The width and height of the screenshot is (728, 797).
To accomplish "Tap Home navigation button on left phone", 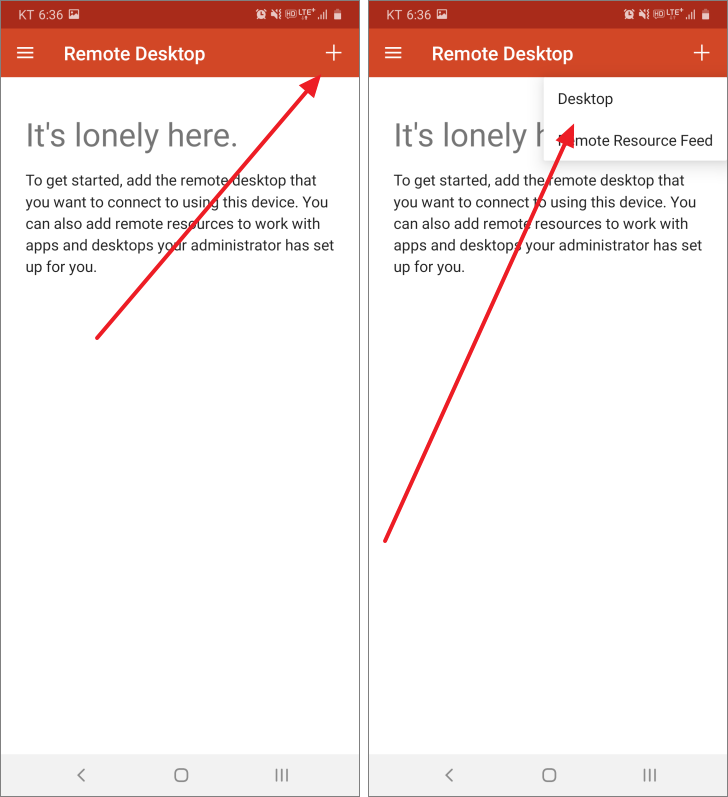I will point(181,775).
